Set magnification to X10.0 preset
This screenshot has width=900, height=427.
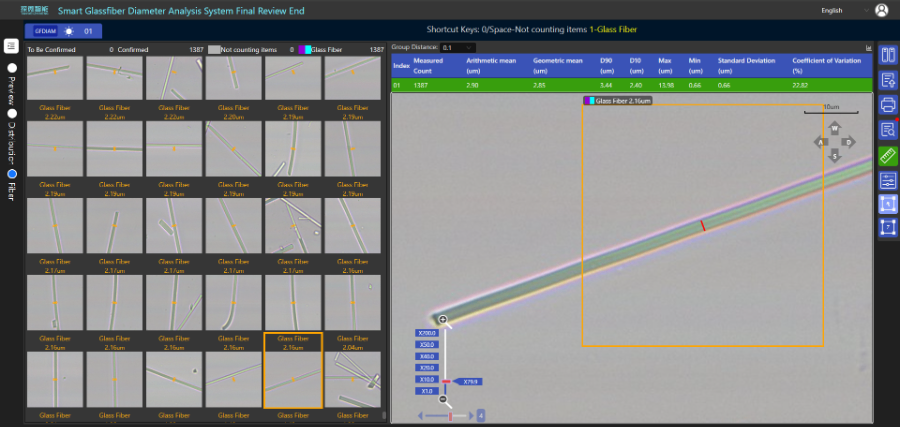pos(427,380)
